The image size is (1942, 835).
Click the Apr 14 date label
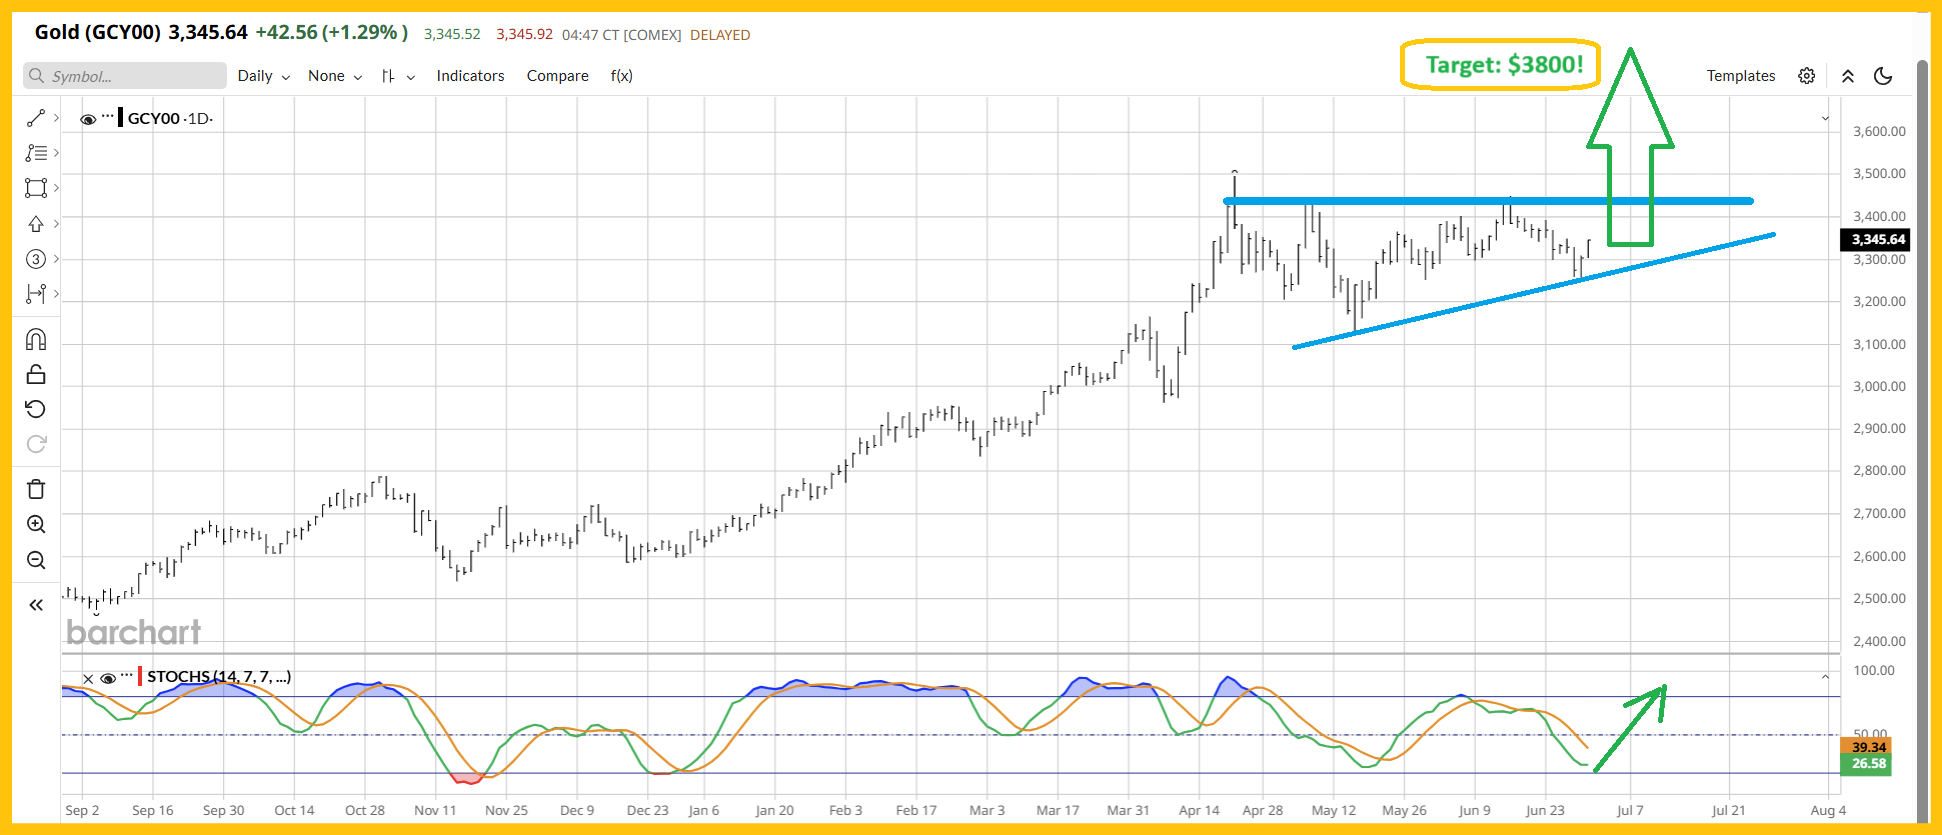click(x=1199, y=810)
